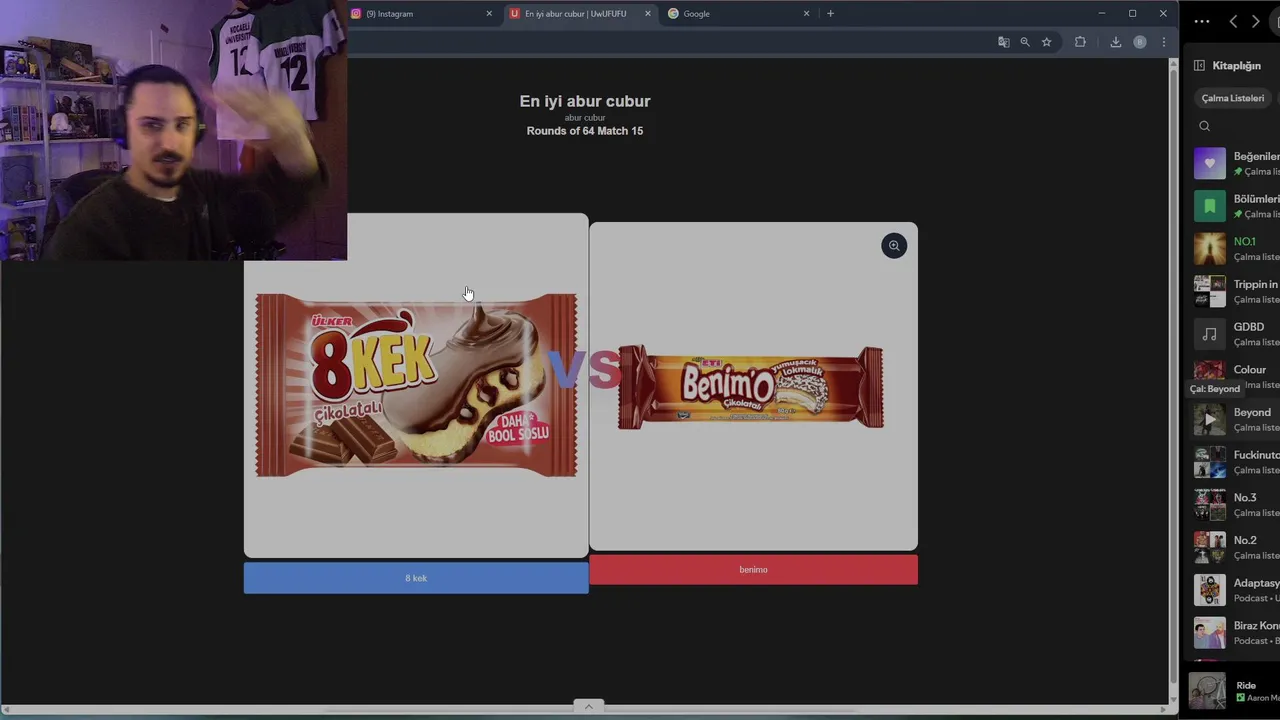
Task: Open the No.2 playlist
Action: pos(1236,547)
